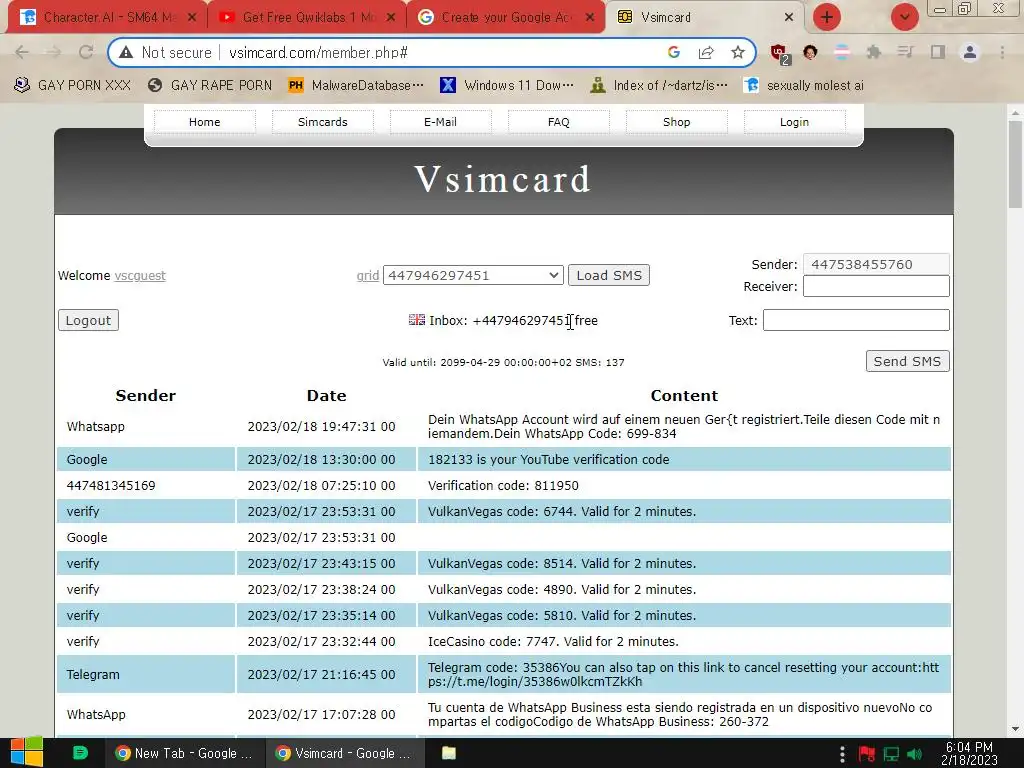Click the Load SMS button
Viewport: 1024px width, 768px height.
(x=609, y=275)
